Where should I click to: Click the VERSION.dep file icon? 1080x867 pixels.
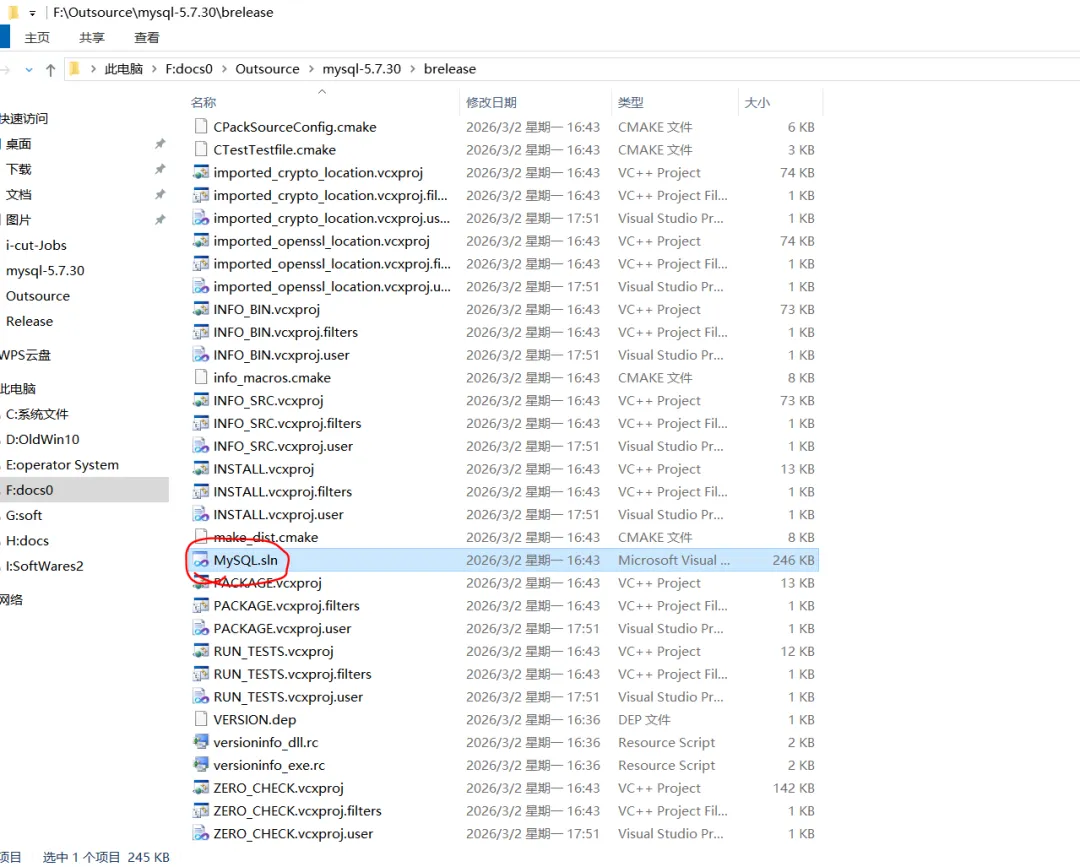coord(200,719)
